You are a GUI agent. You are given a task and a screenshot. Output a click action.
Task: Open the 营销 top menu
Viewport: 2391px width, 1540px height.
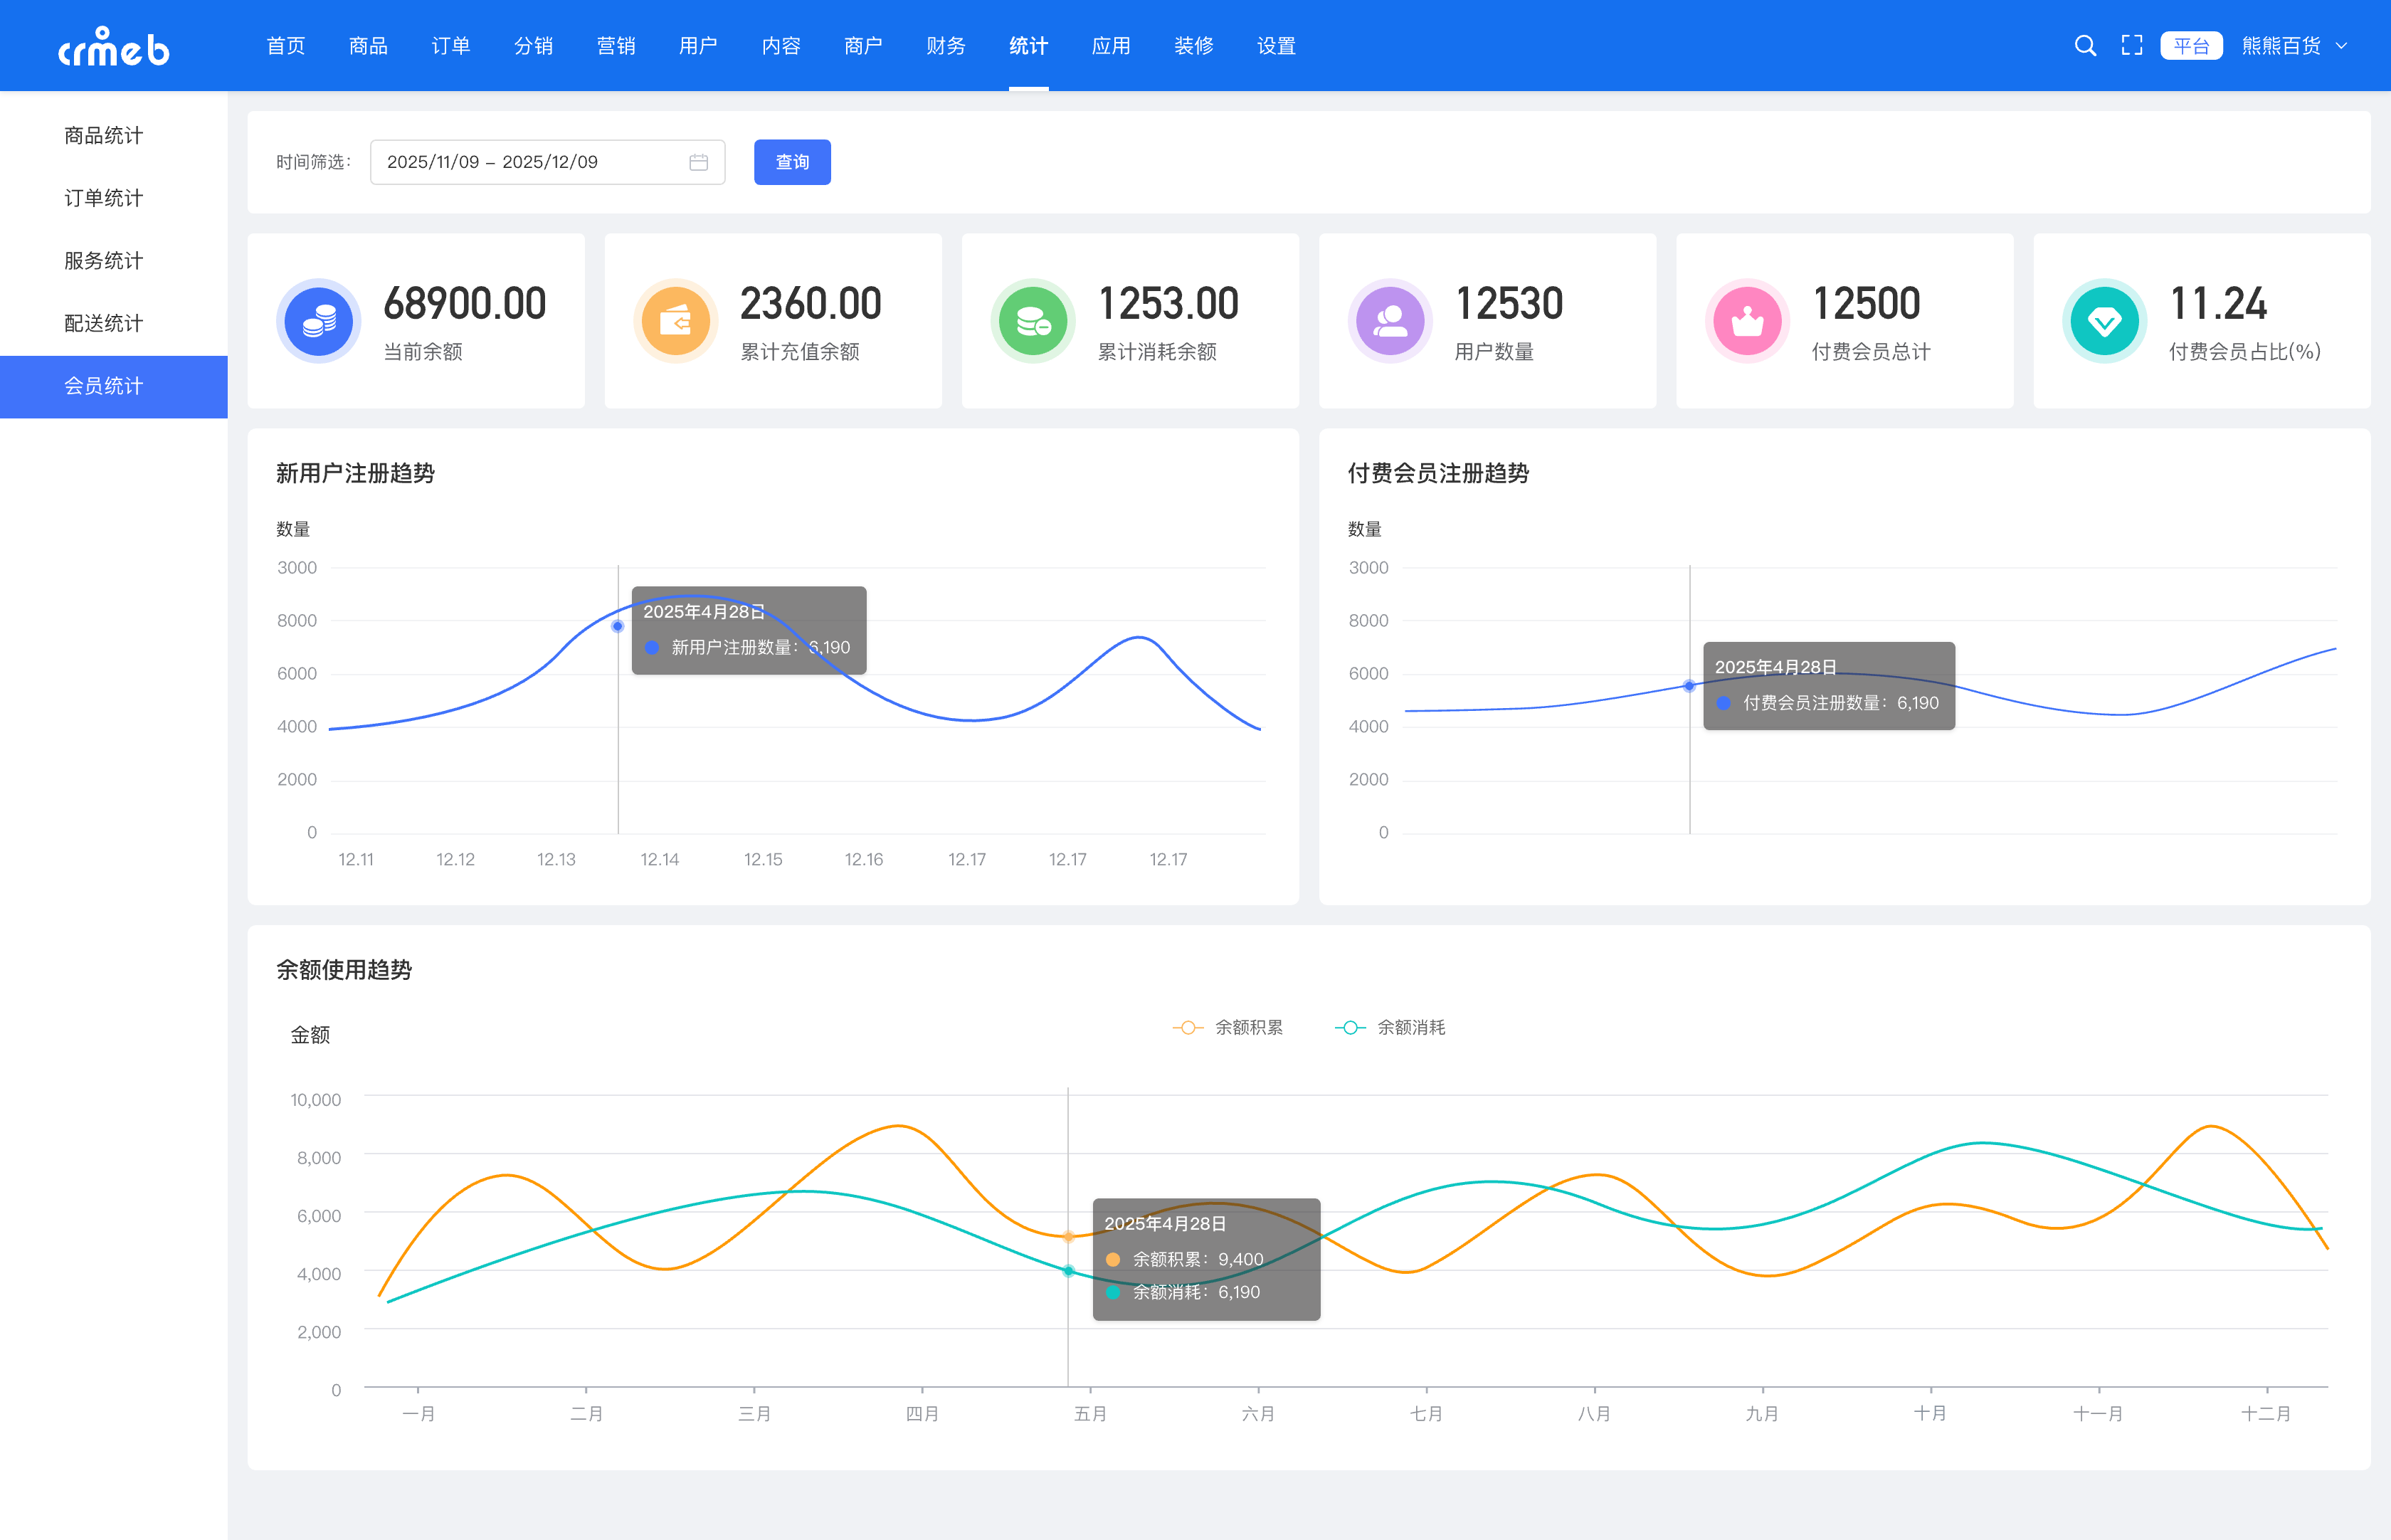click(x=615, y=46)
